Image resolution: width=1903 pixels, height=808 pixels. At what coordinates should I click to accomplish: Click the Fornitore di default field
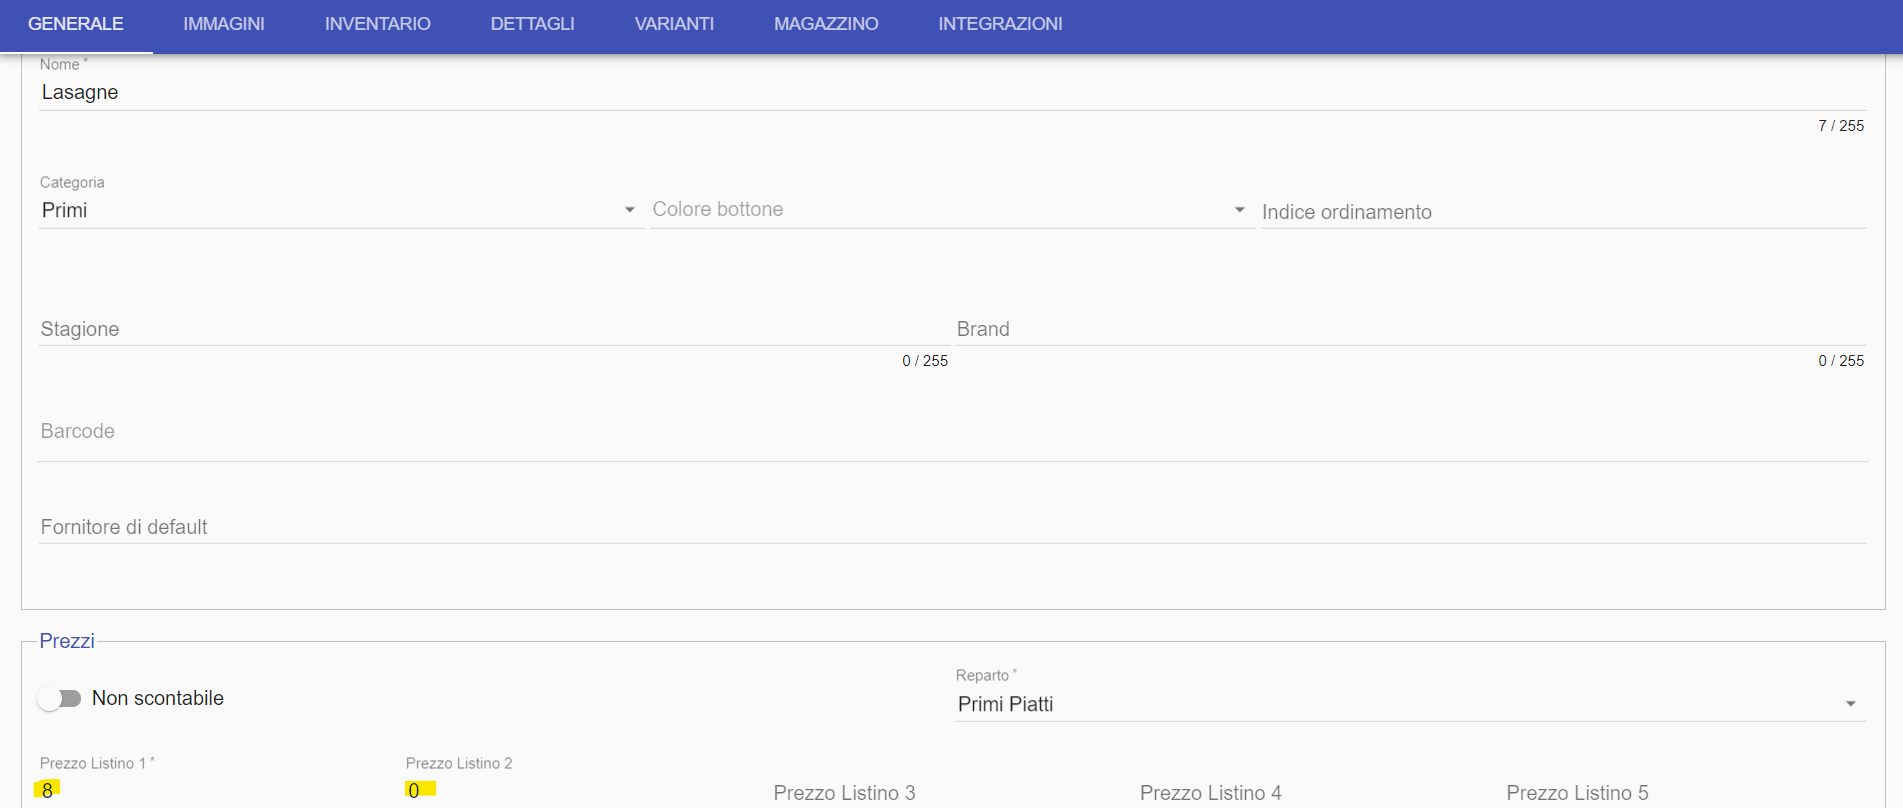tap(952, 527)
